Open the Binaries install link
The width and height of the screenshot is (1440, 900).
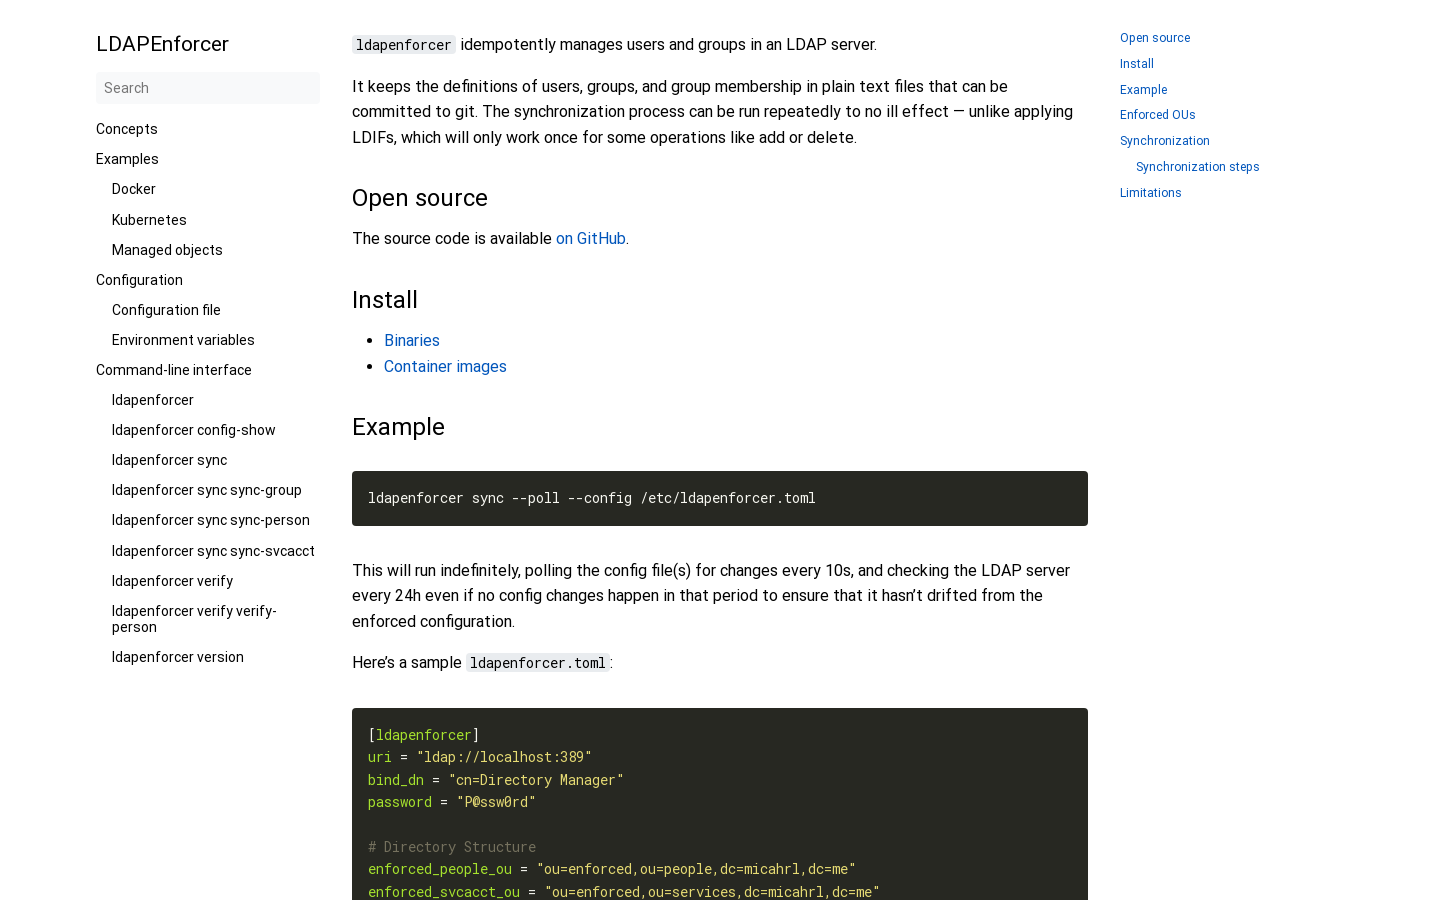point(412,340)
